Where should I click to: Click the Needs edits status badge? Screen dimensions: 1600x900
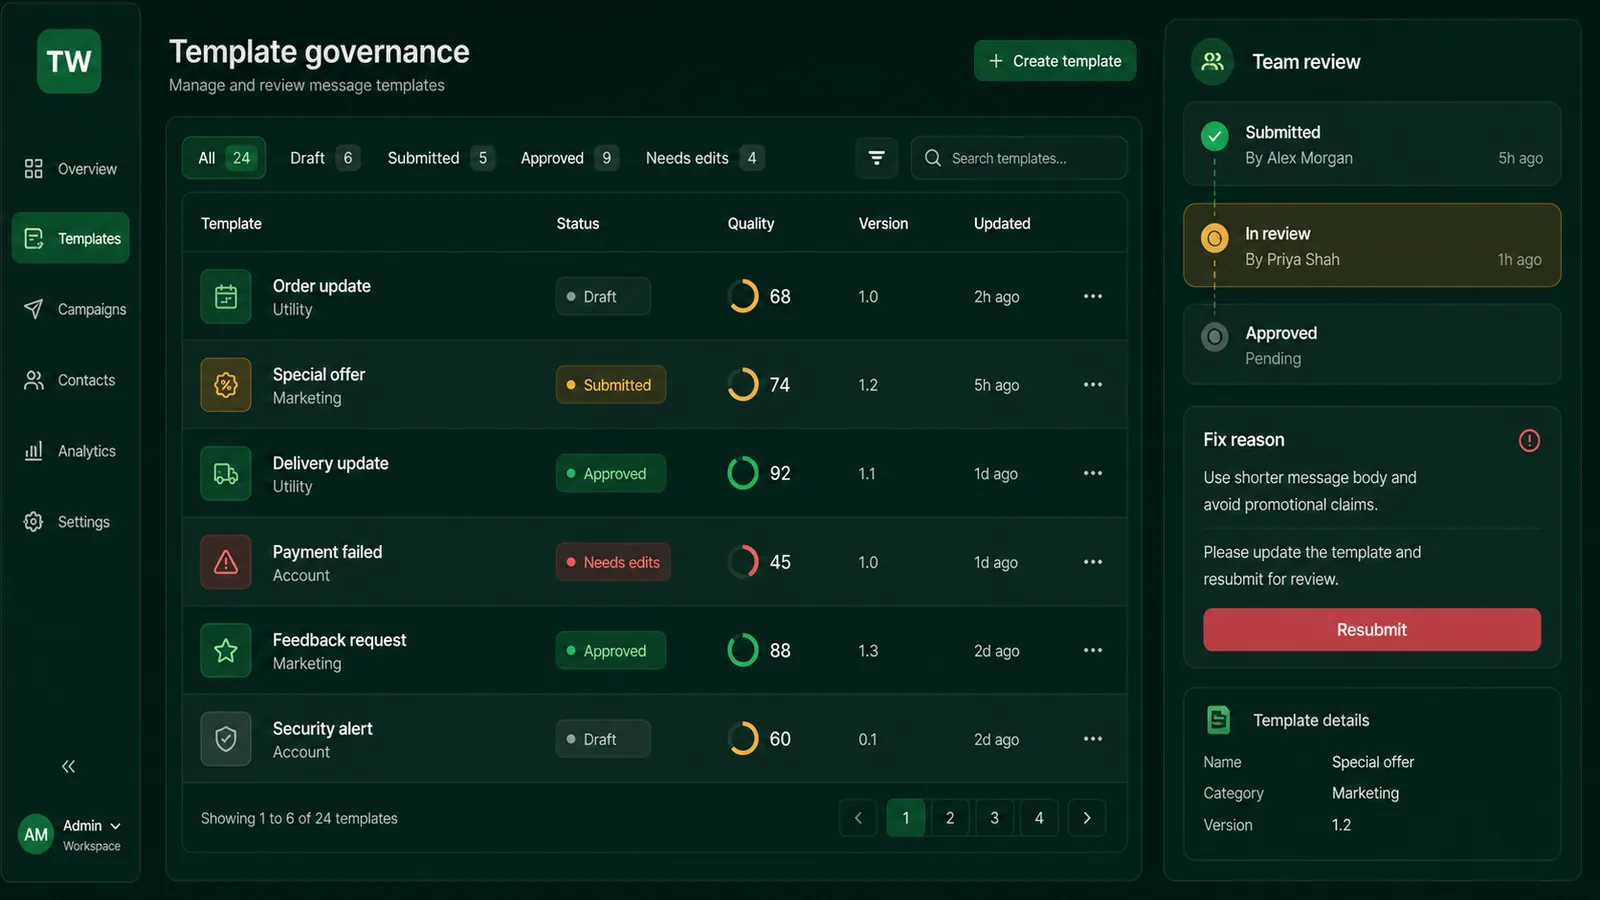pyautogui.click(x=613, y=562)
